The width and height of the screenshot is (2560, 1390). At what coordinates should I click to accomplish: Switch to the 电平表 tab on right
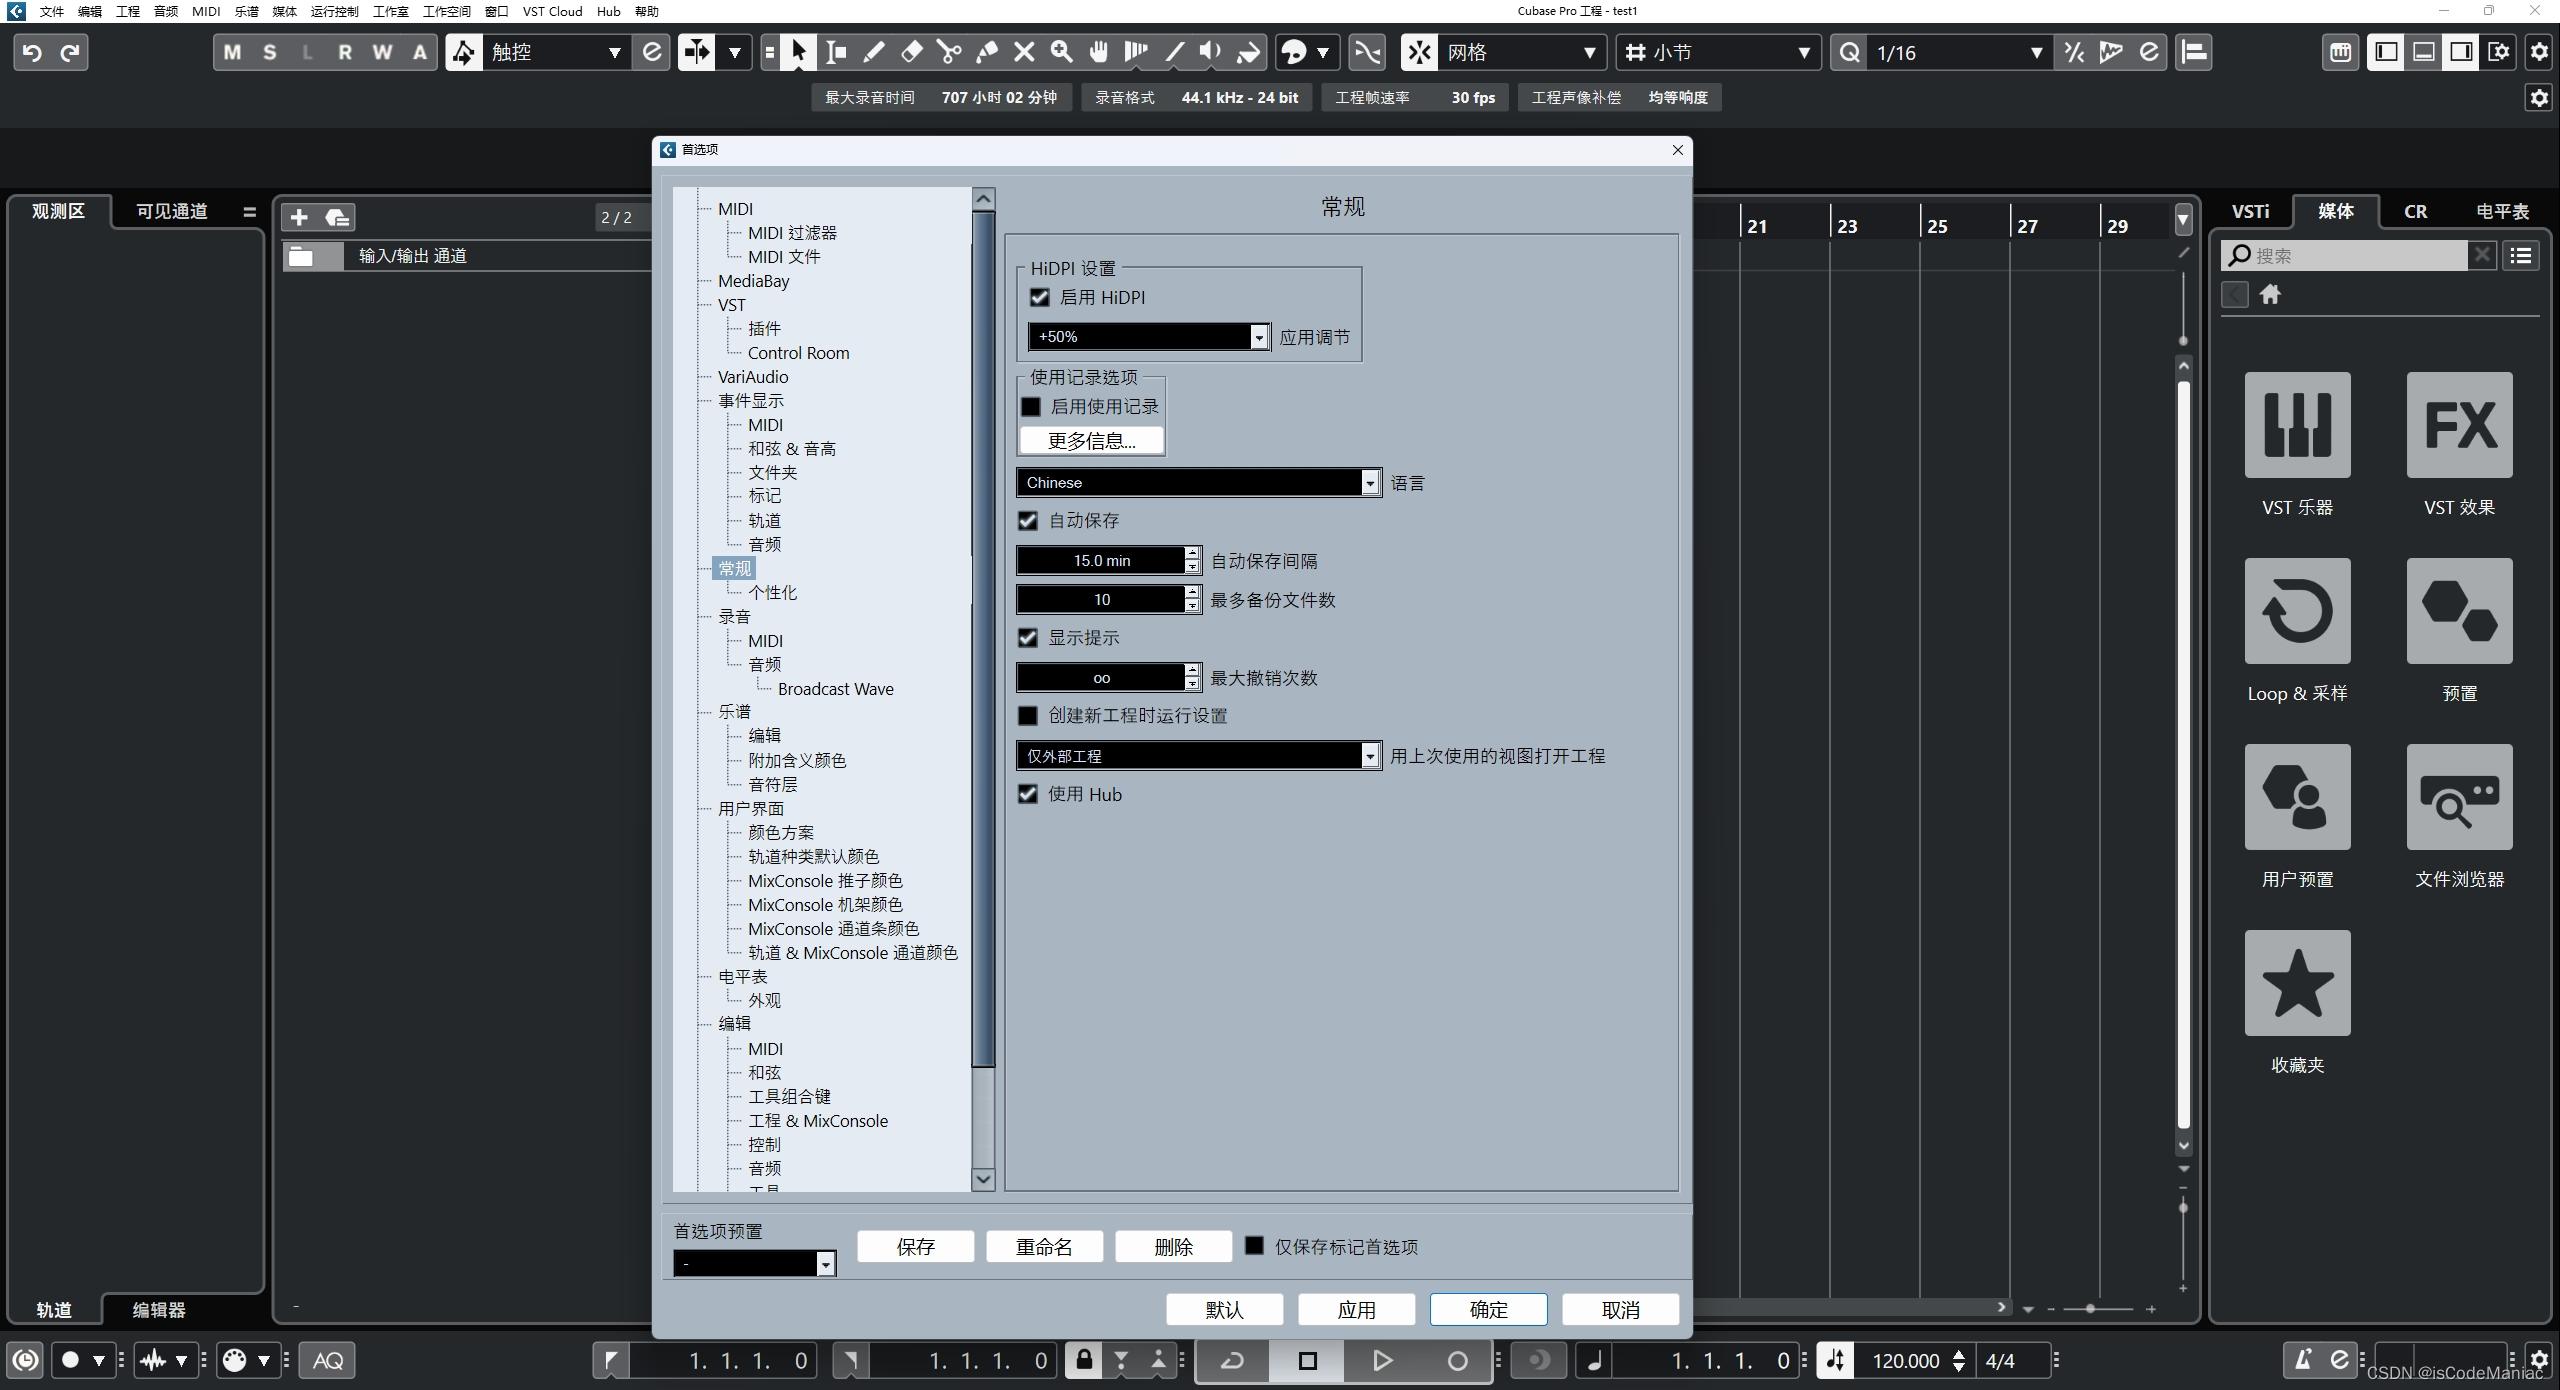[2502, 211]
